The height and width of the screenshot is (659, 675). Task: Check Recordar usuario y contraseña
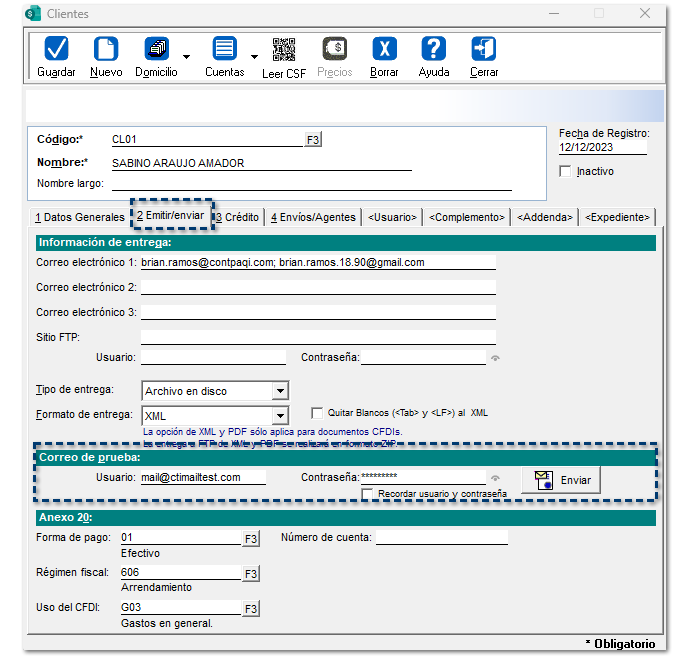[x=367, y=493]
